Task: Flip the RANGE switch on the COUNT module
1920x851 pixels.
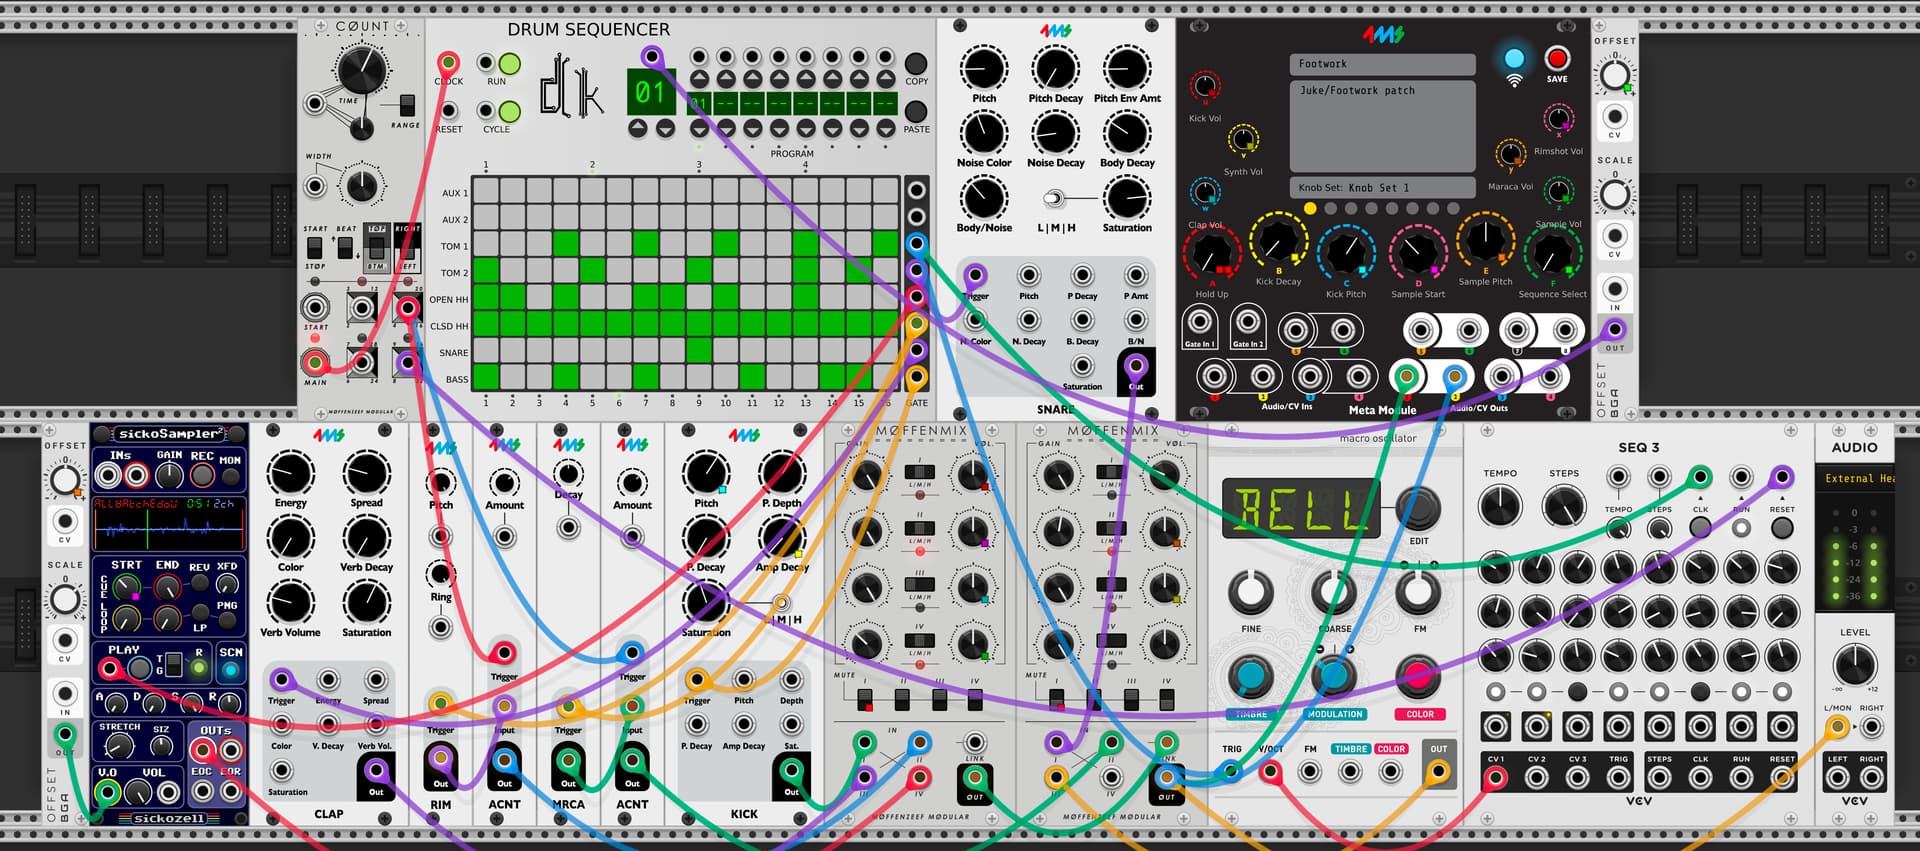Action: tap(406, 105)
